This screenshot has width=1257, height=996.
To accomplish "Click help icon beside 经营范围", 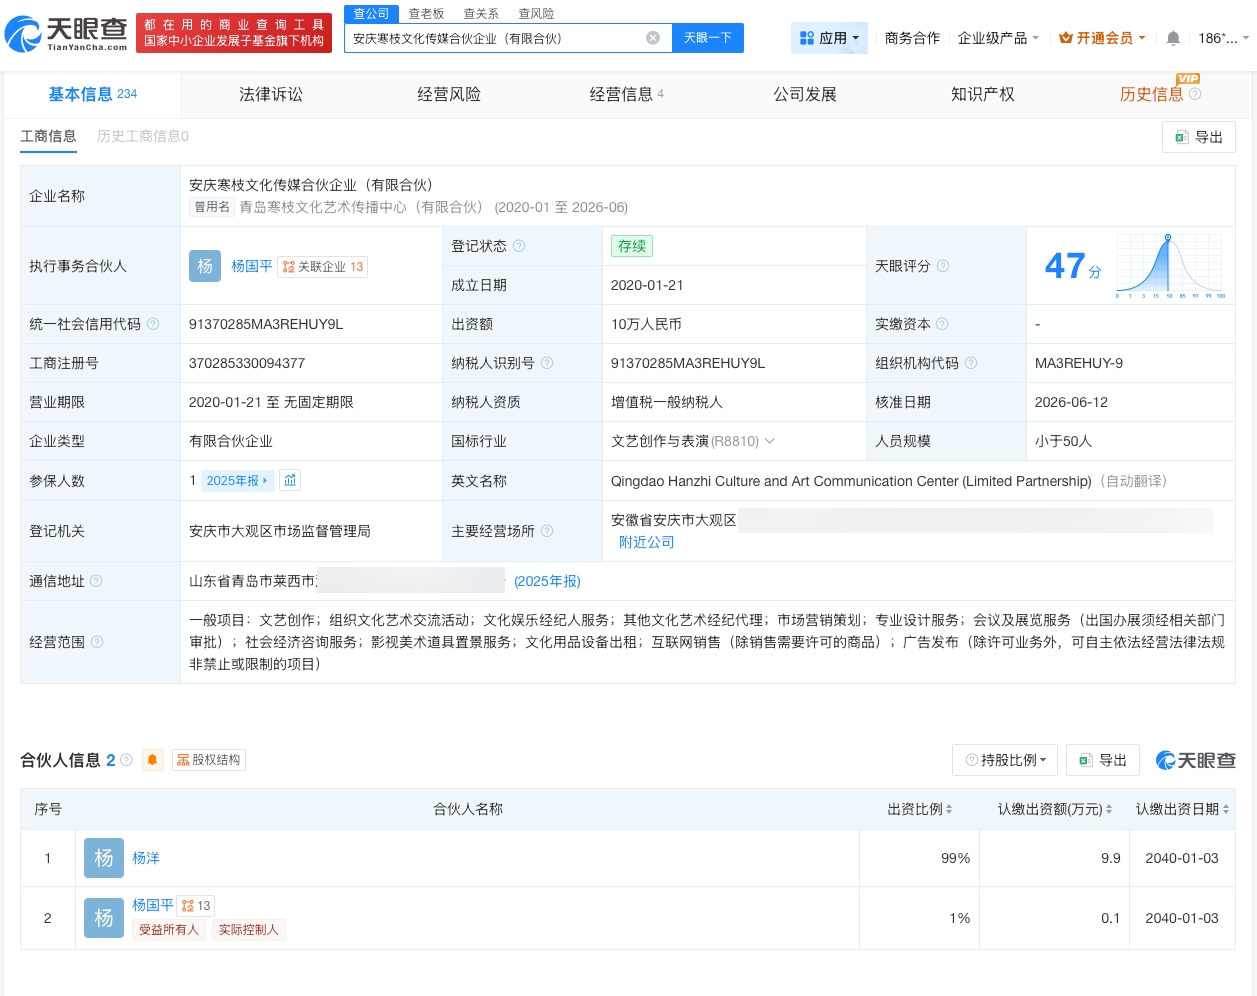I will coord(97,642).
